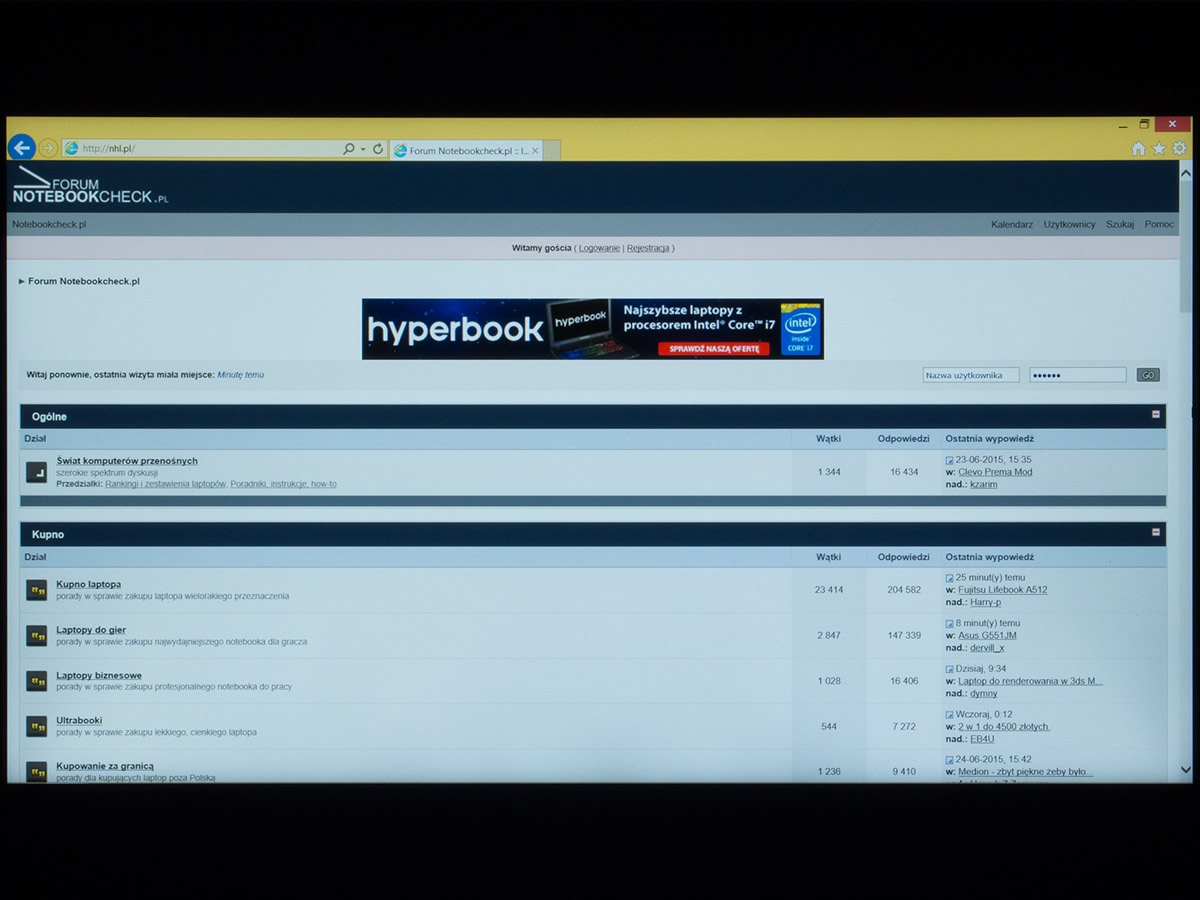Click the Kupno laptopa forum icon
This screenshot has width=1200, height=900.
point(37,590)
